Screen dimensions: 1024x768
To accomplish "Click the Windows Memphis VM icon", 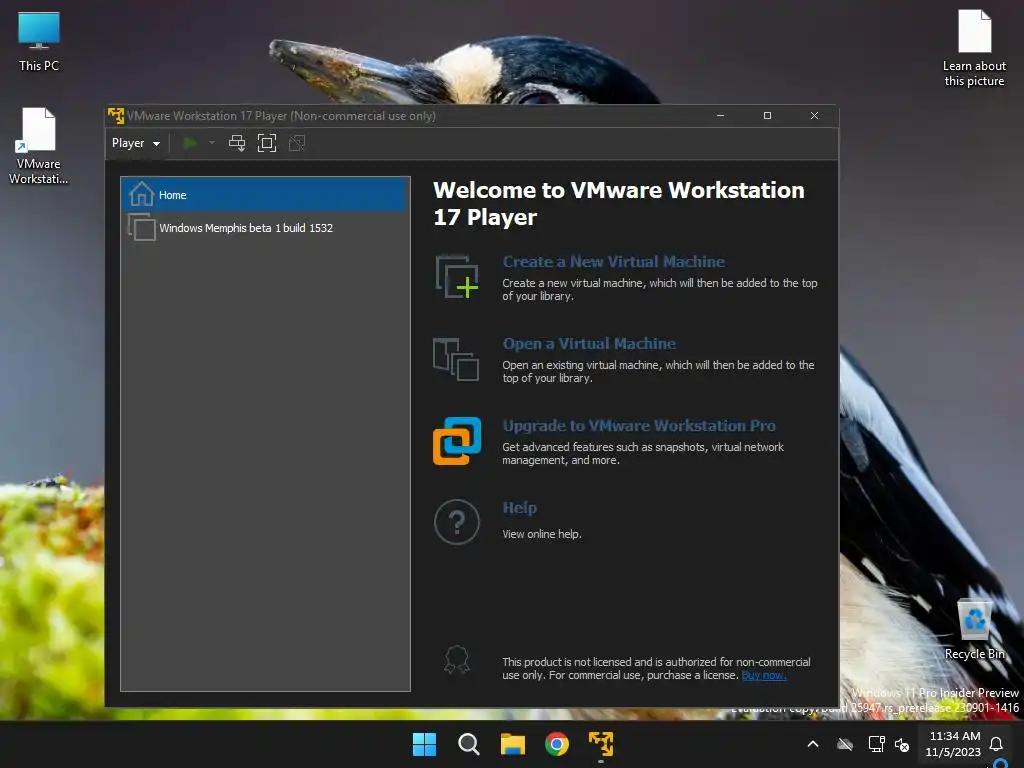I will 142,227.
